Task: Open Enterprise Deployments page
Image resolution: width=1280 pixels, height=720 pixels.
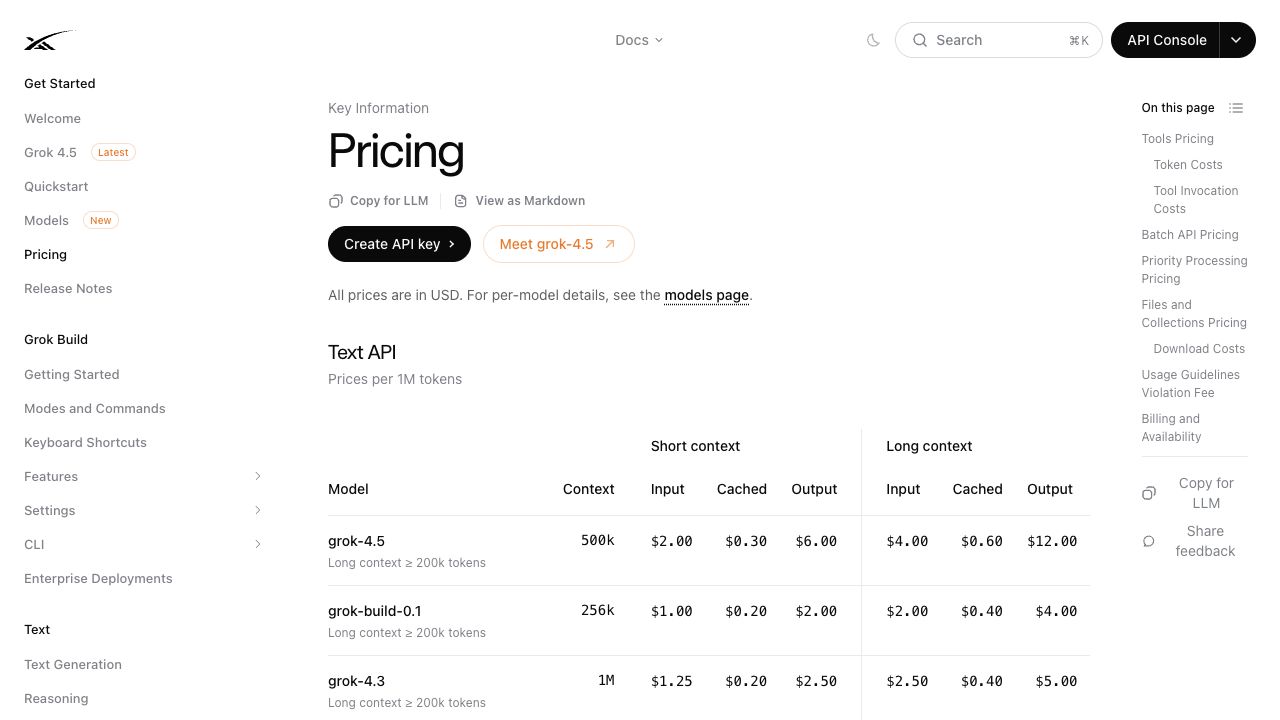Action: tap(98, 578)
